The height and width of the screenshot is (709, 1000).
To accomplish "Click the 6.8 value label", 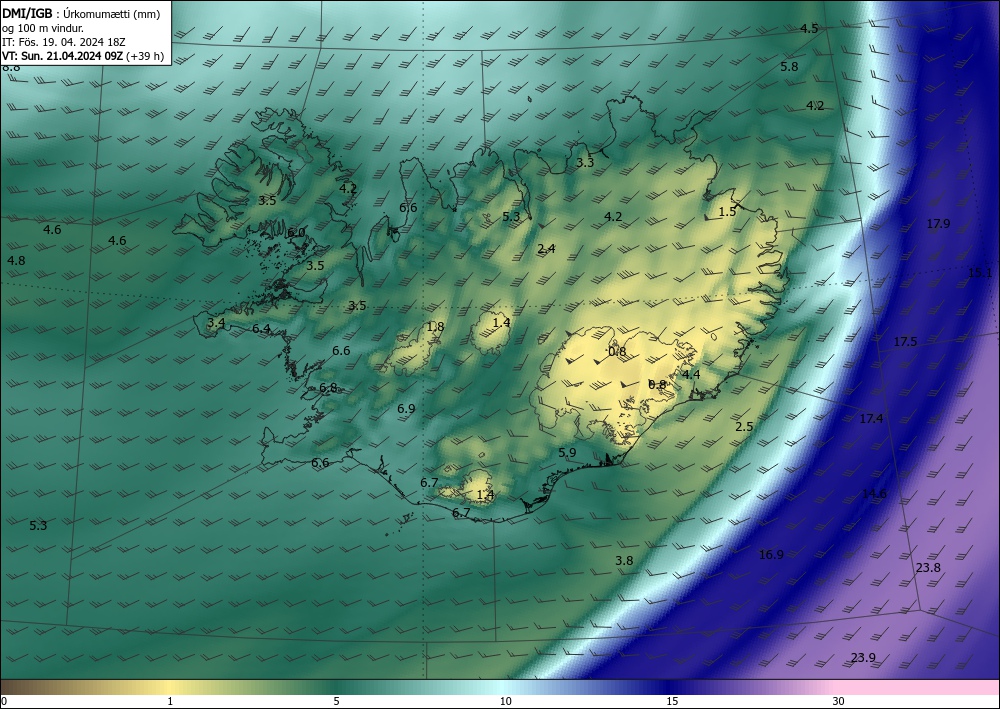I will tap(328, 388).
